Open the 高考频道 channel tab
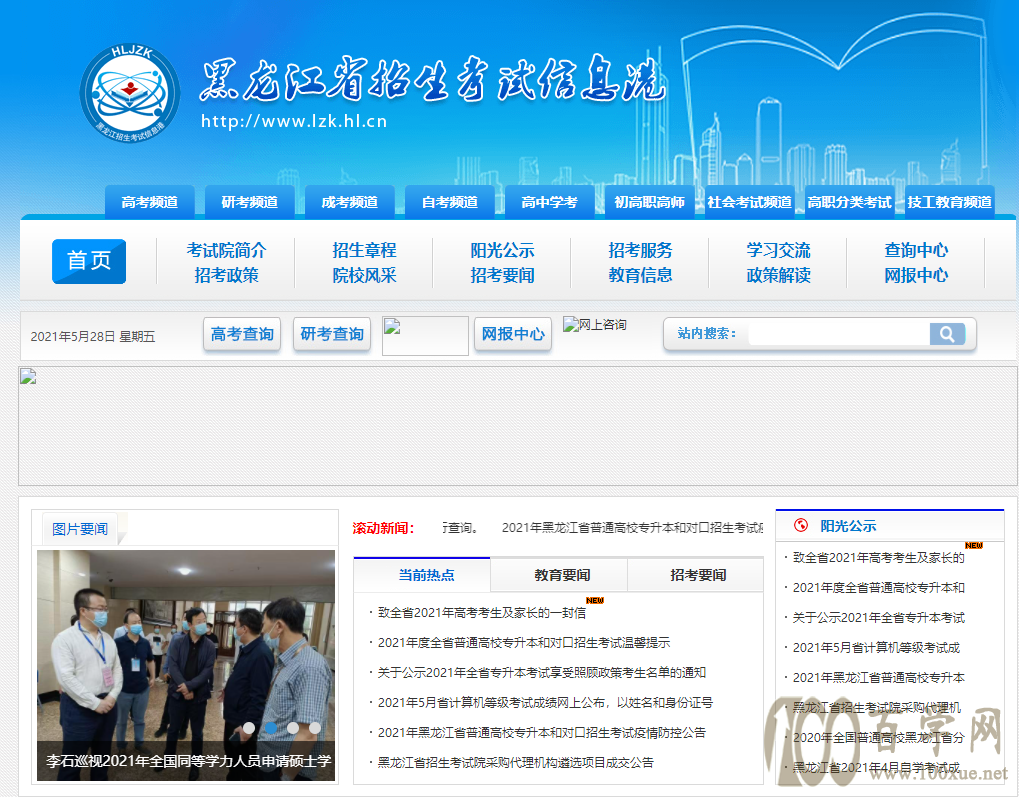This screenshot has height=797, width=1019. [x=149, y=202]
